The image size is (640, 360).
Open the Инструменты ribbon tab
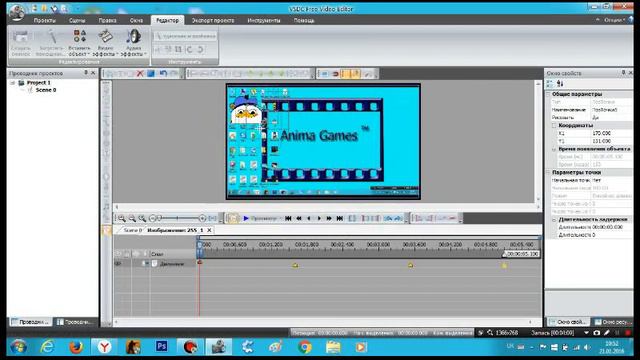pos(264,20)
